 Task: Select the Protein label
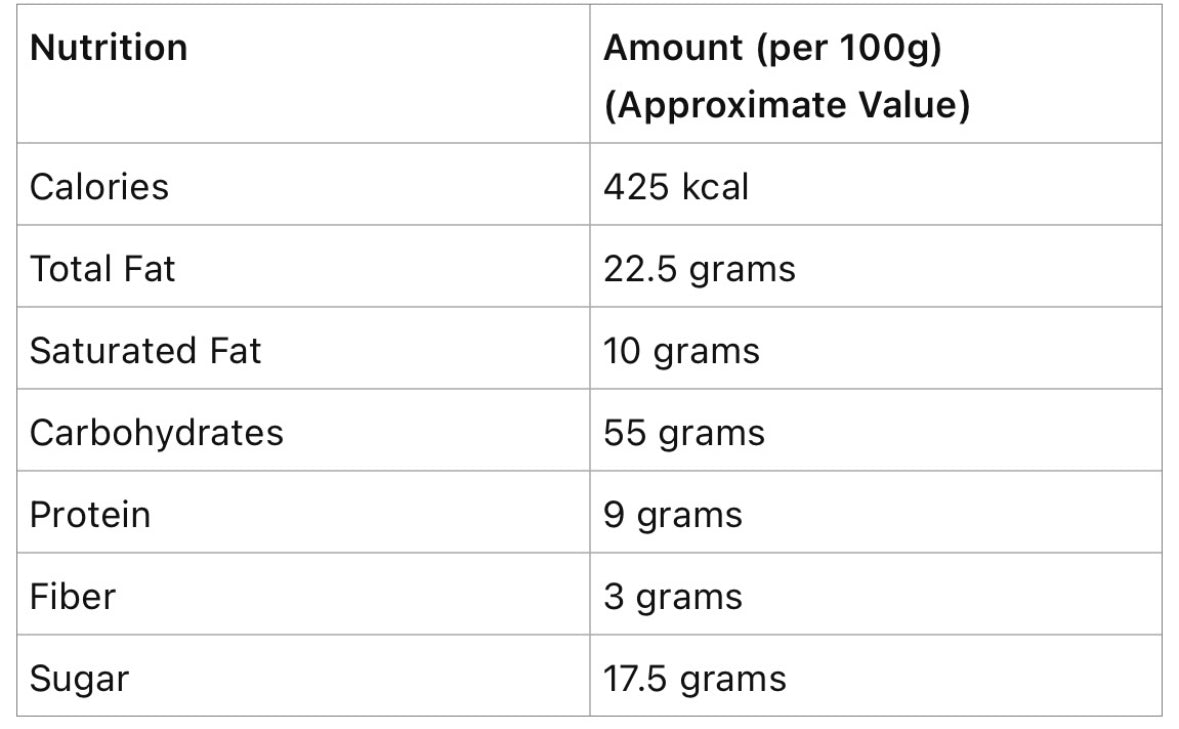90,515
